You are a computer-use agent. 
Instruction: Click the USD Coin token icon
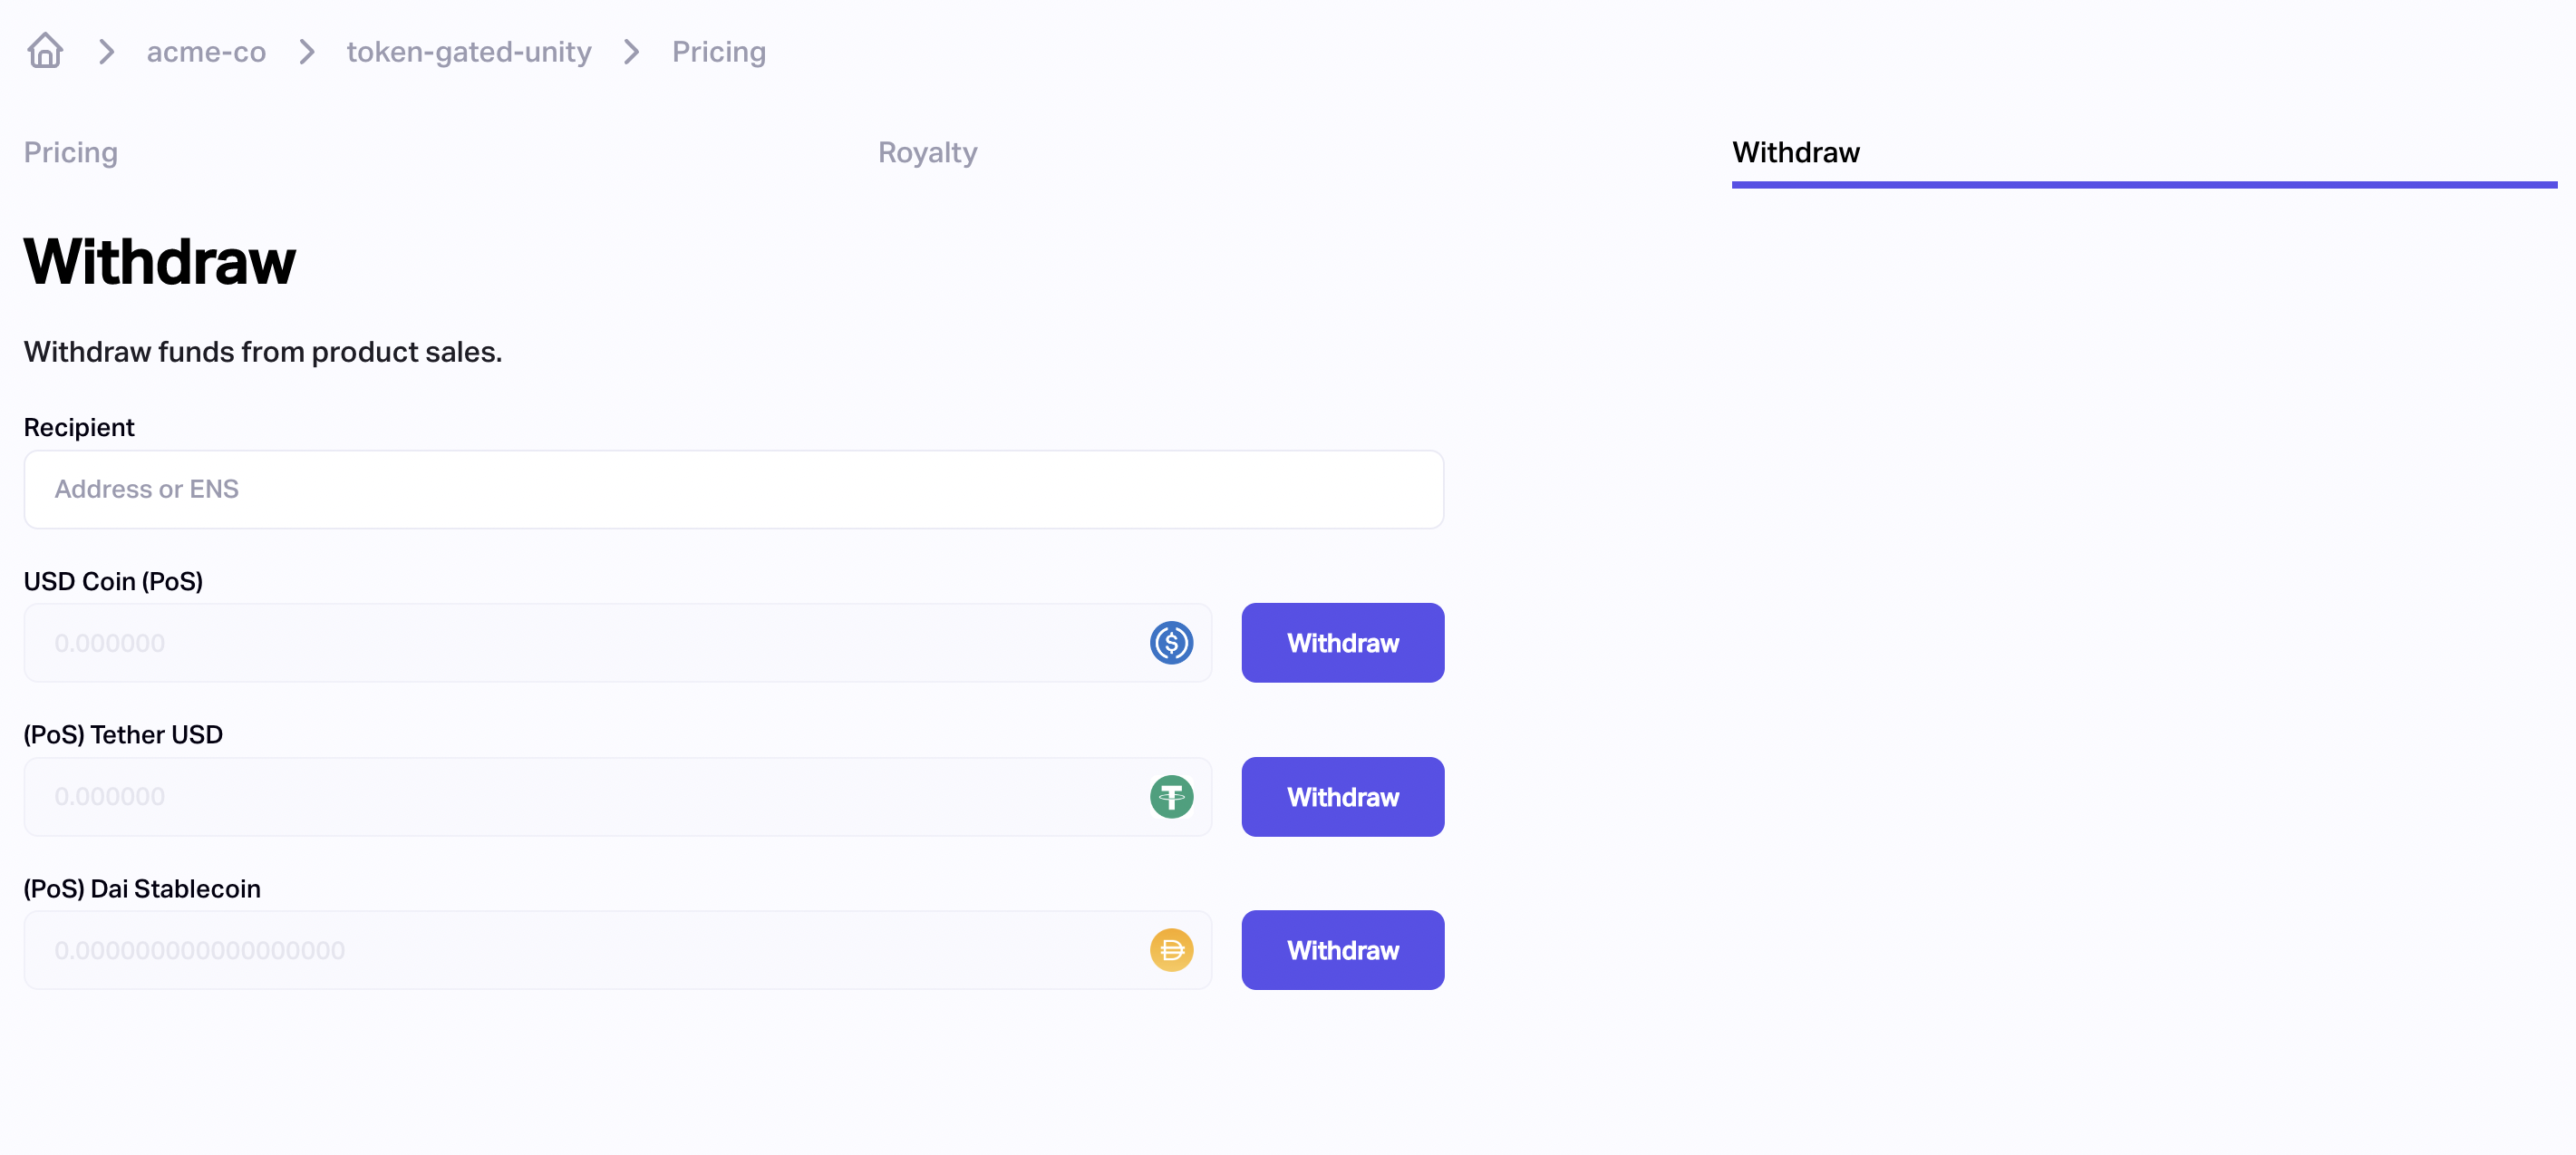1171,643
